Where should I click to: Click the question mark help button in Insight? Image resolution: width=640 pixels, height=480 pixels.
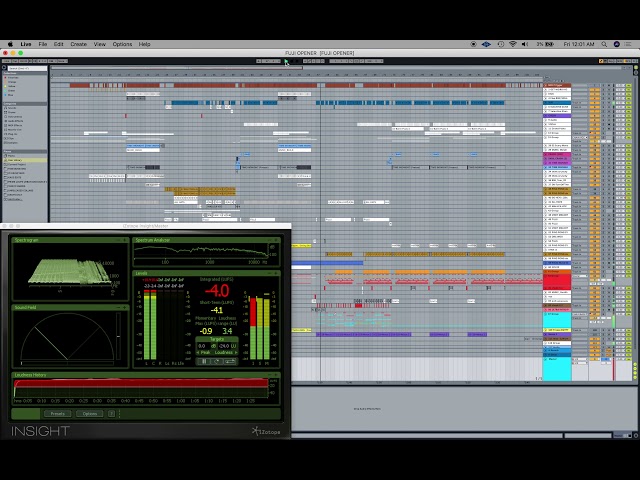[x=111, y=413]
